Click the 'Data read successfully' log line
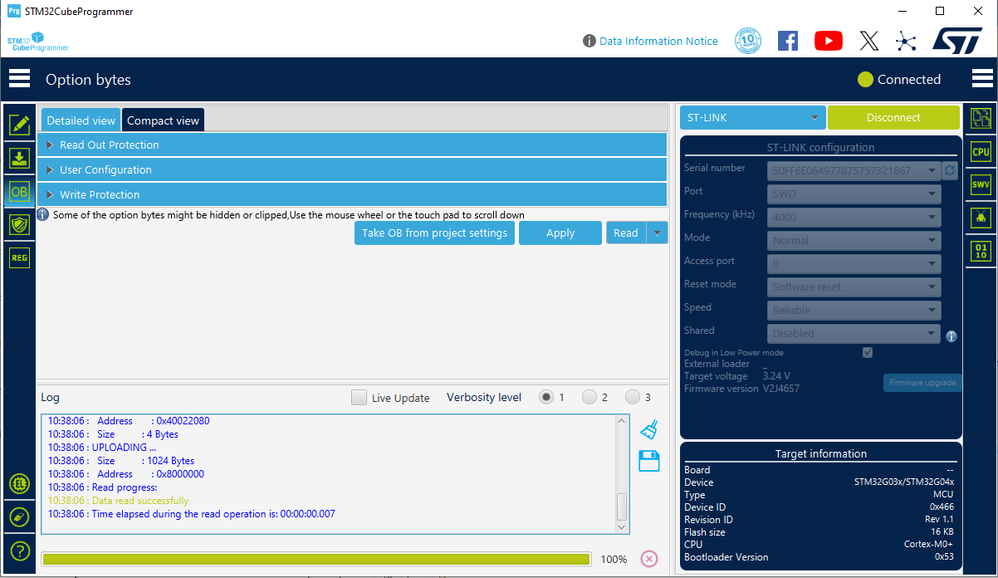Viewport: 998px width, 578px height. 118,500
